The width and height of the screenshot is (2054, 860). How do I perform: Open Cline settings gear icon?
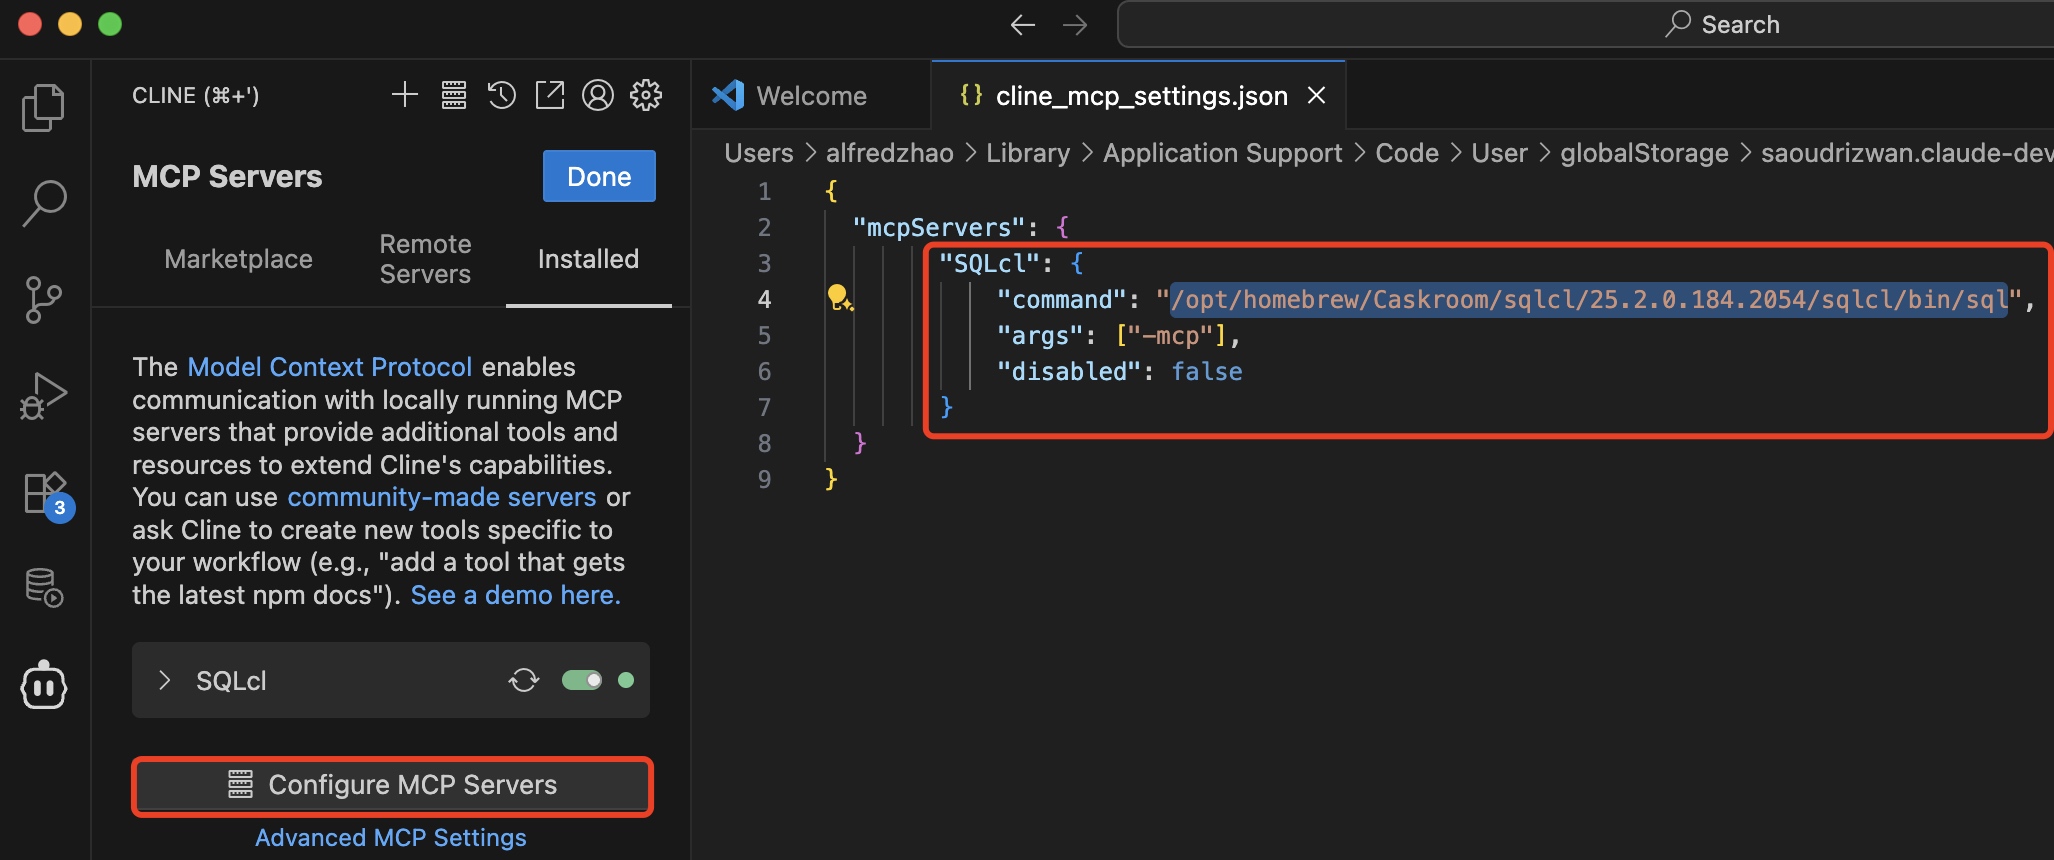646,95
